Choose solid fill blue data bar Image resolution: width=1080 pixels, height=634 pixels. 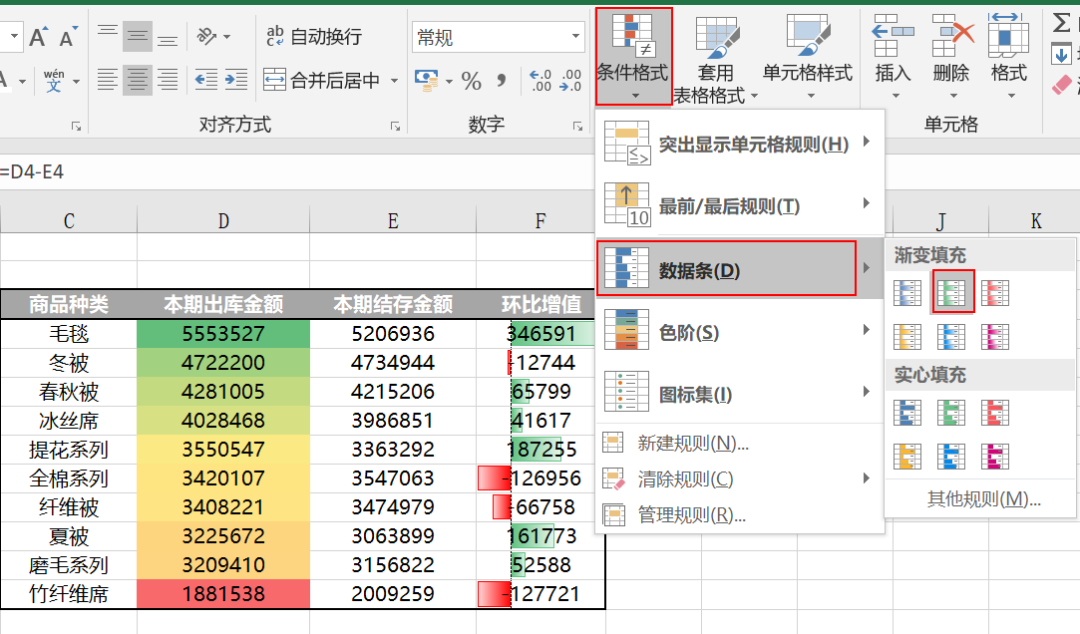coord(907,413)
